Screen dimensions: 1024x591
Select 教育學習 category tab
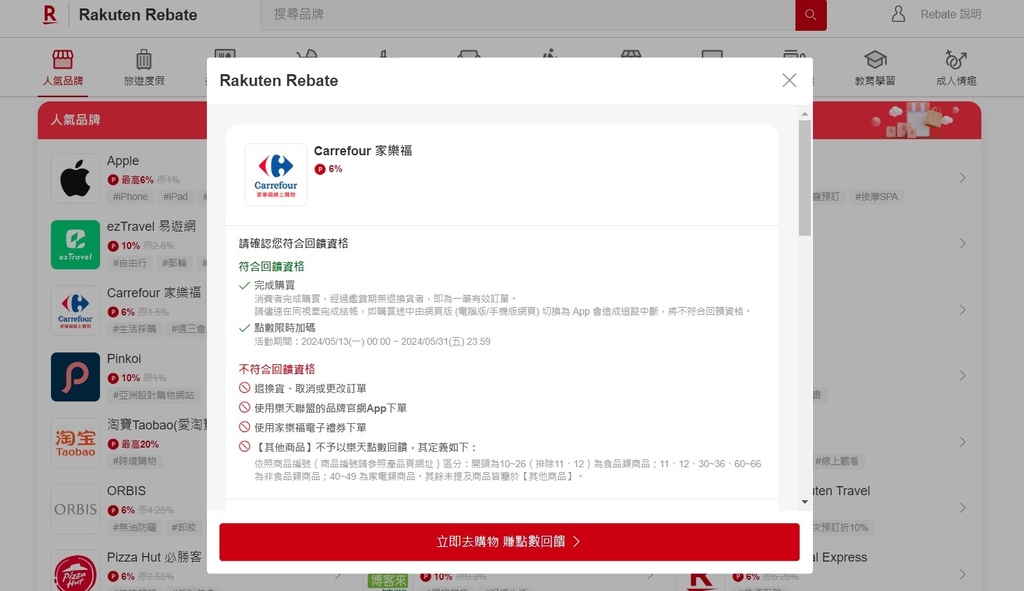[x=875, y=68]
